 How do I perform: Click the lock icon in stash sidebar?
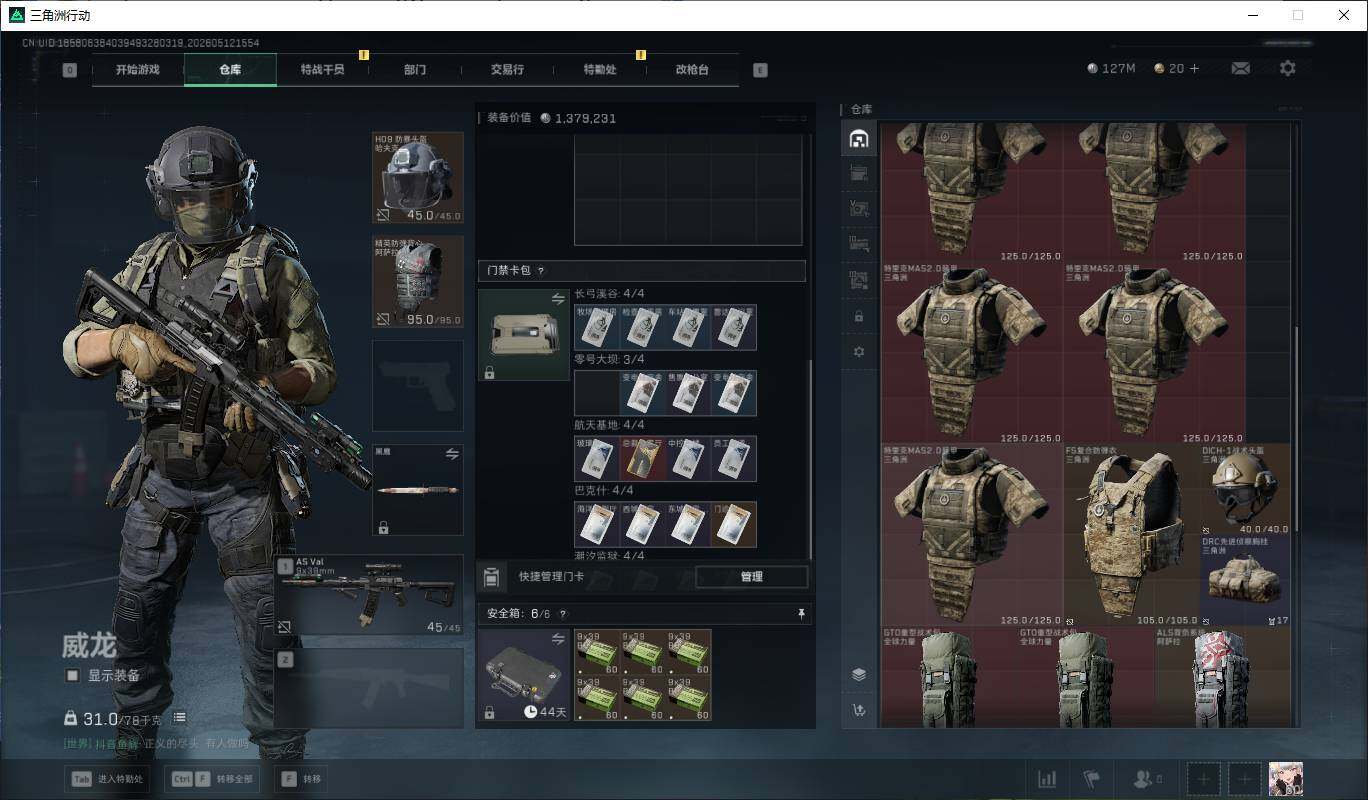[x=858, y=316]
